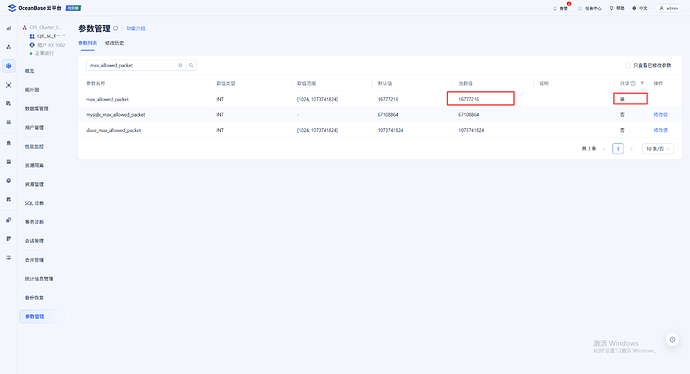This screenshot has width=690, height=374.
Task: Switch to the 修改历史 tab
Action: click(114, 43)
